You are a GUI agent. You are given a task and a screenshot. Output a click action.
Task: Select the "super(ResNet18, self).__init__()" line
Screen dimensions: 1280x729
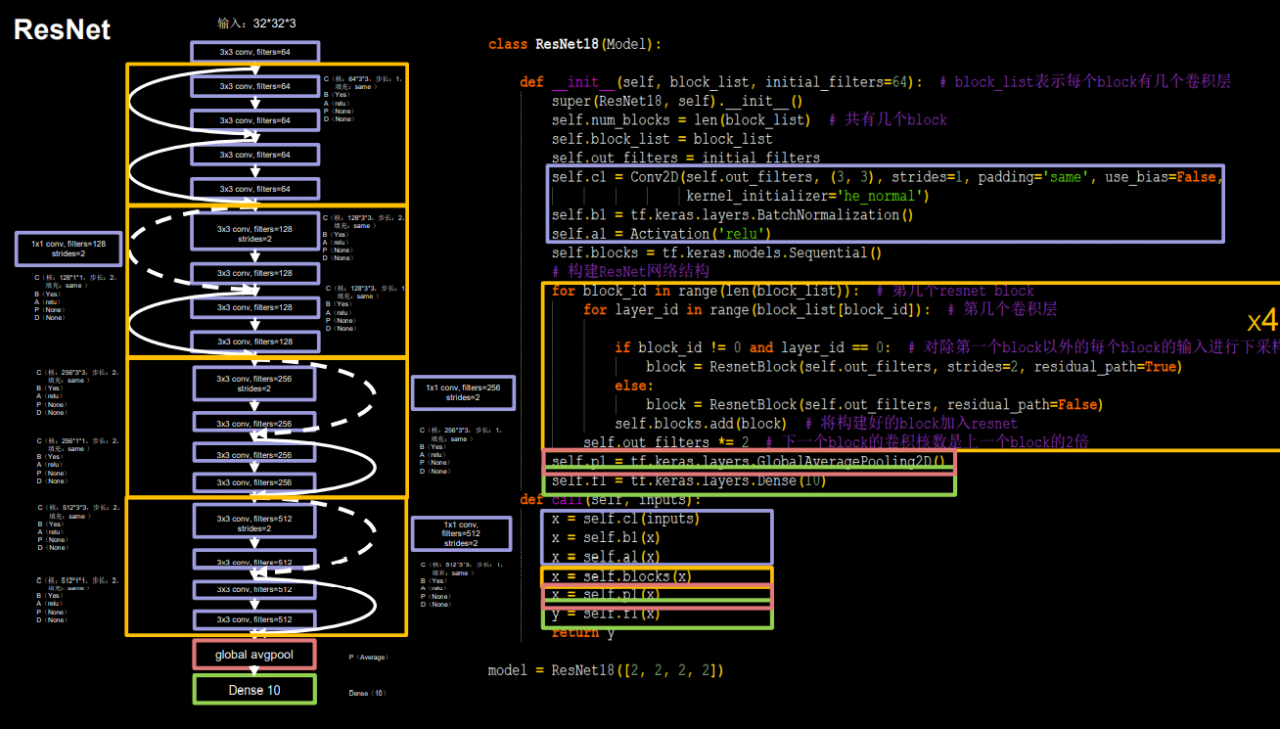pos(677,101)
